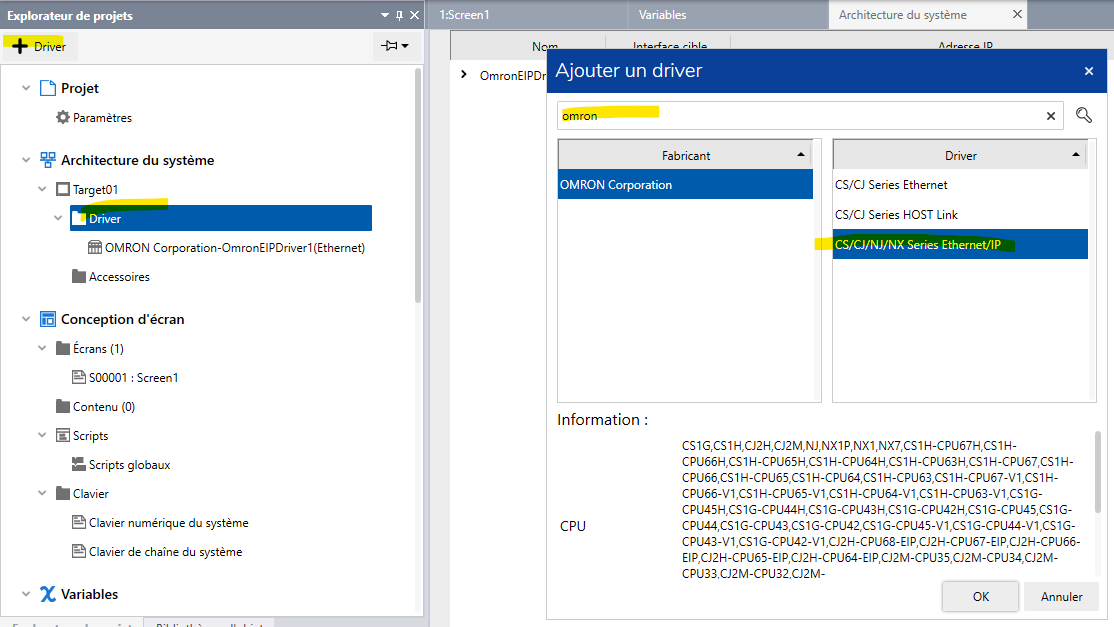Open the pin options dropdown in project explorer

click(394, 46)
